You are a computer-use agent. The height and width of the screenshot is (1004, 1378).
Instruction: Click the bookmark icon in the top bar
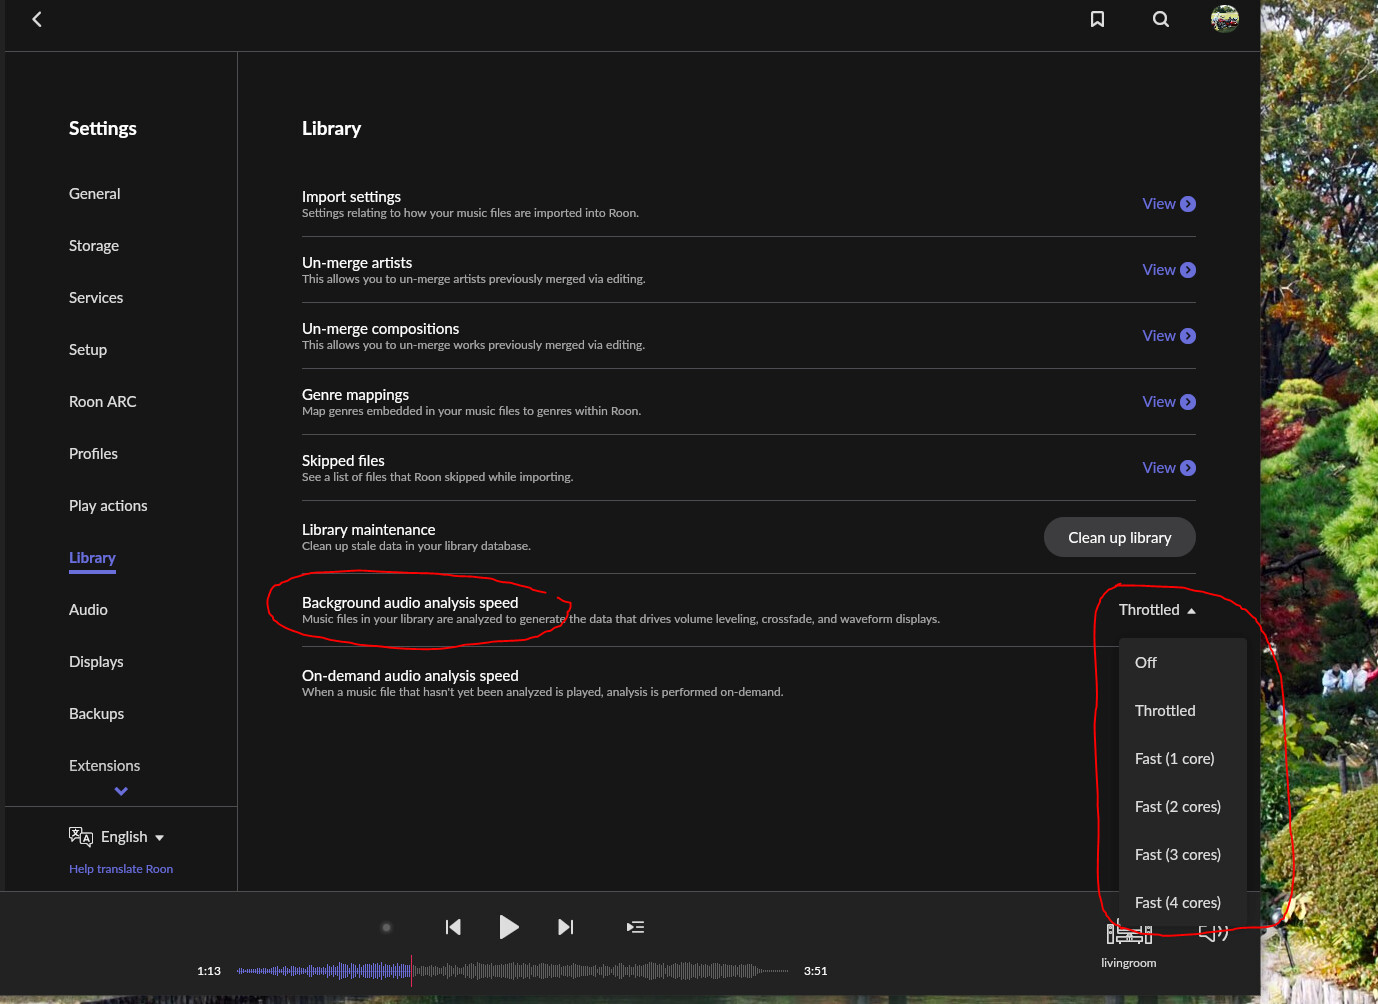1097,18
